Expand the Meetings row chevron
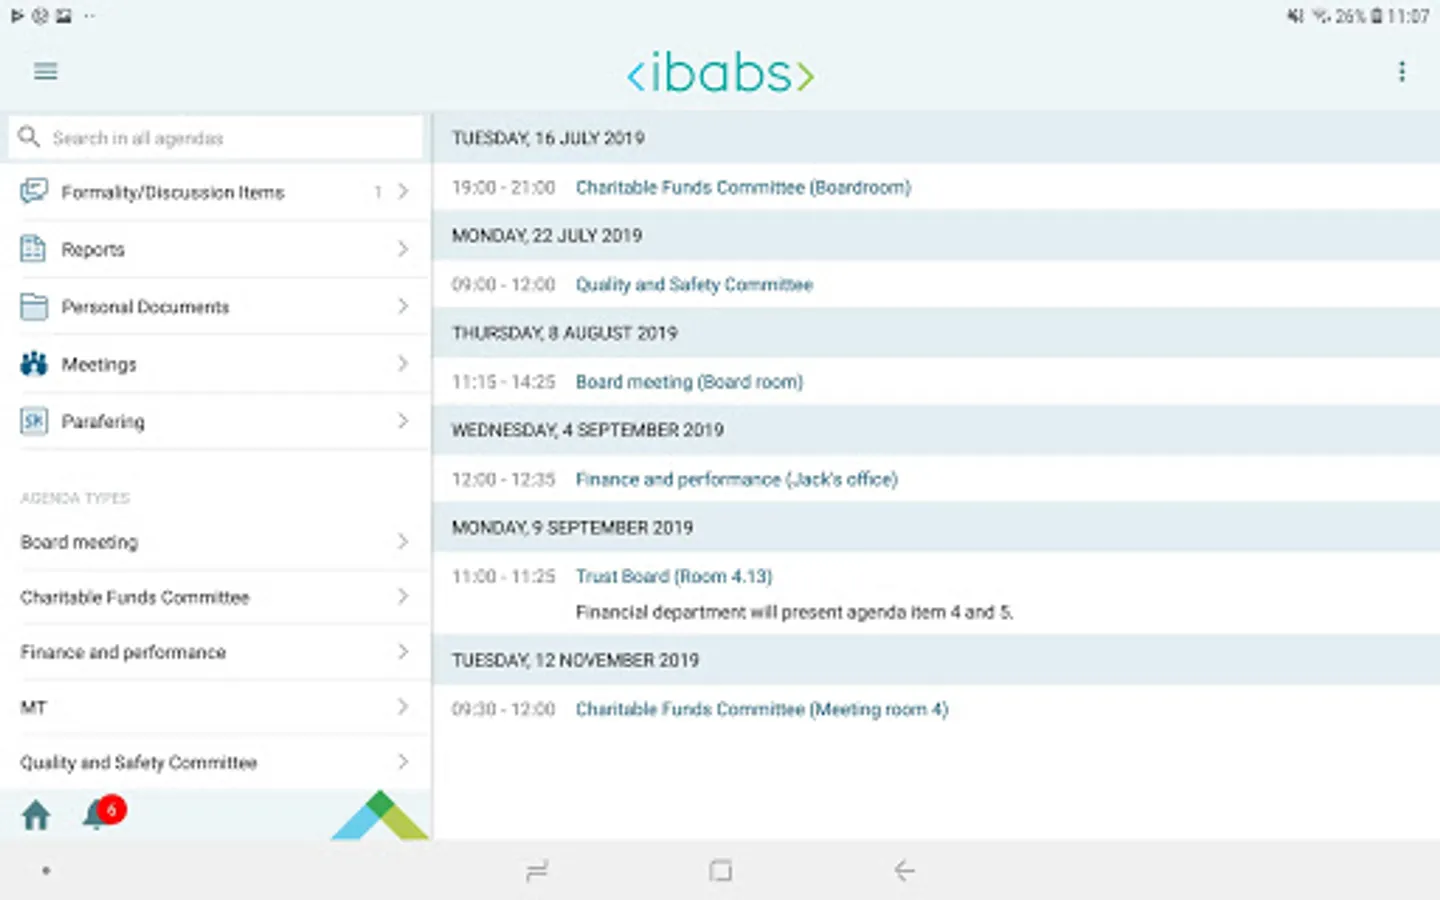Screen dimensions: 1440x900 click(x=403, y=364)
